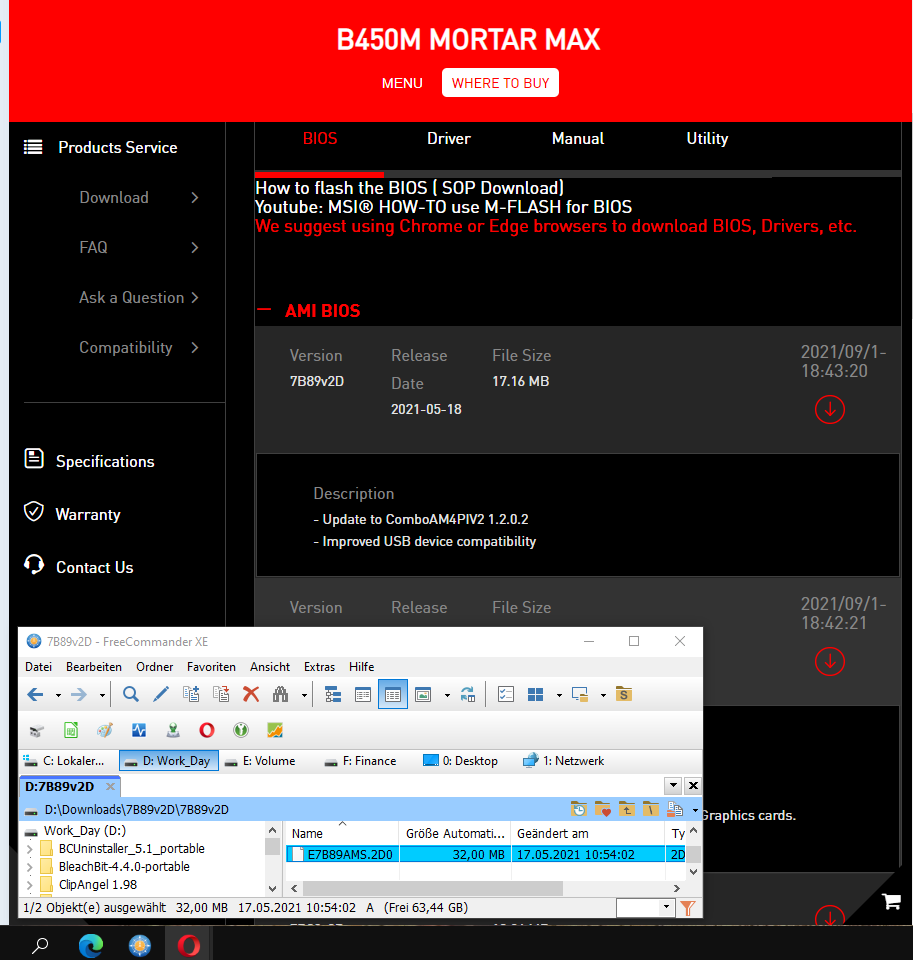913x960 pixels.
Task: Click the file list horizontal scrollbar thumb
Action: [x=432, y=888]
